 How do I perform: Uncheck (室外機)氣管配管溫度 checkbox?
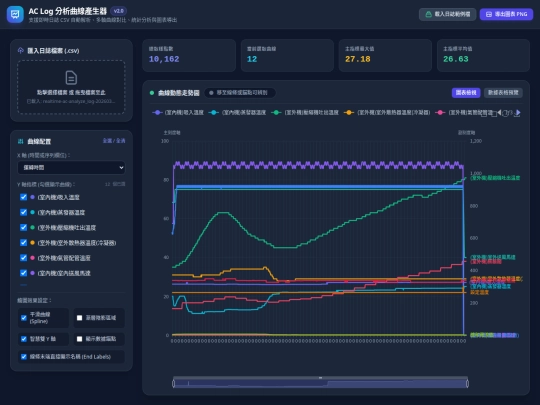coord(23,258)
